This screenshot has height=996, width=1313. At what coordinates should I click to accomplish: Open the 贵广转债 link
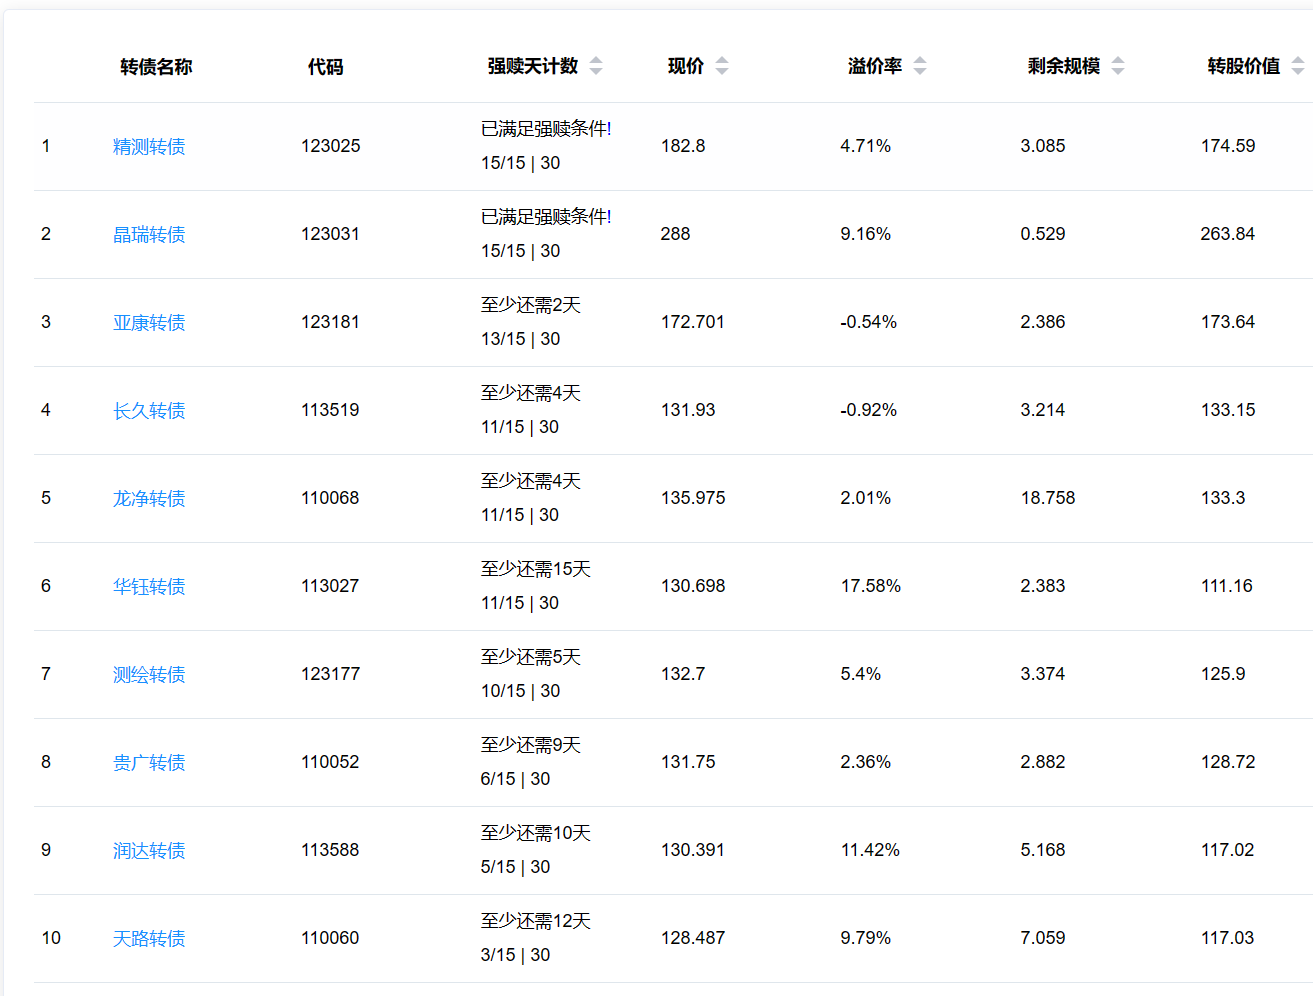pyautogui.click(x=149, y=763)
